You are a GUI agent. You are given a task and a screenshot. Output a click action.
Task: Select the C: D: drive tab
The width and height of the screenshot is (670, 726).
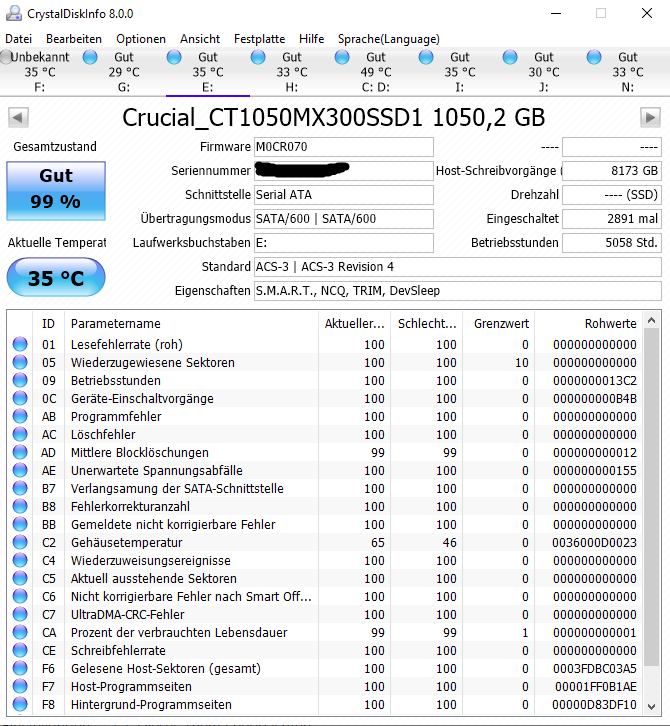click(376, 72)
